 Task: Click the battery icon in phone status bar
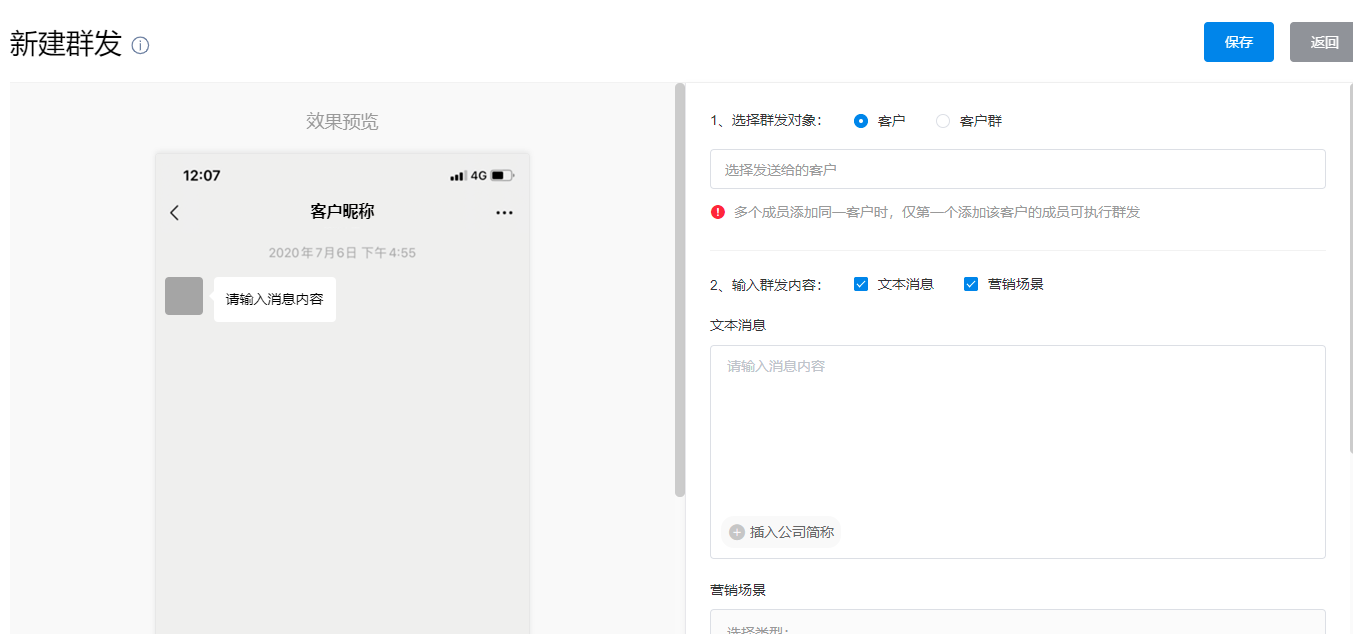[x=502, y=176]
